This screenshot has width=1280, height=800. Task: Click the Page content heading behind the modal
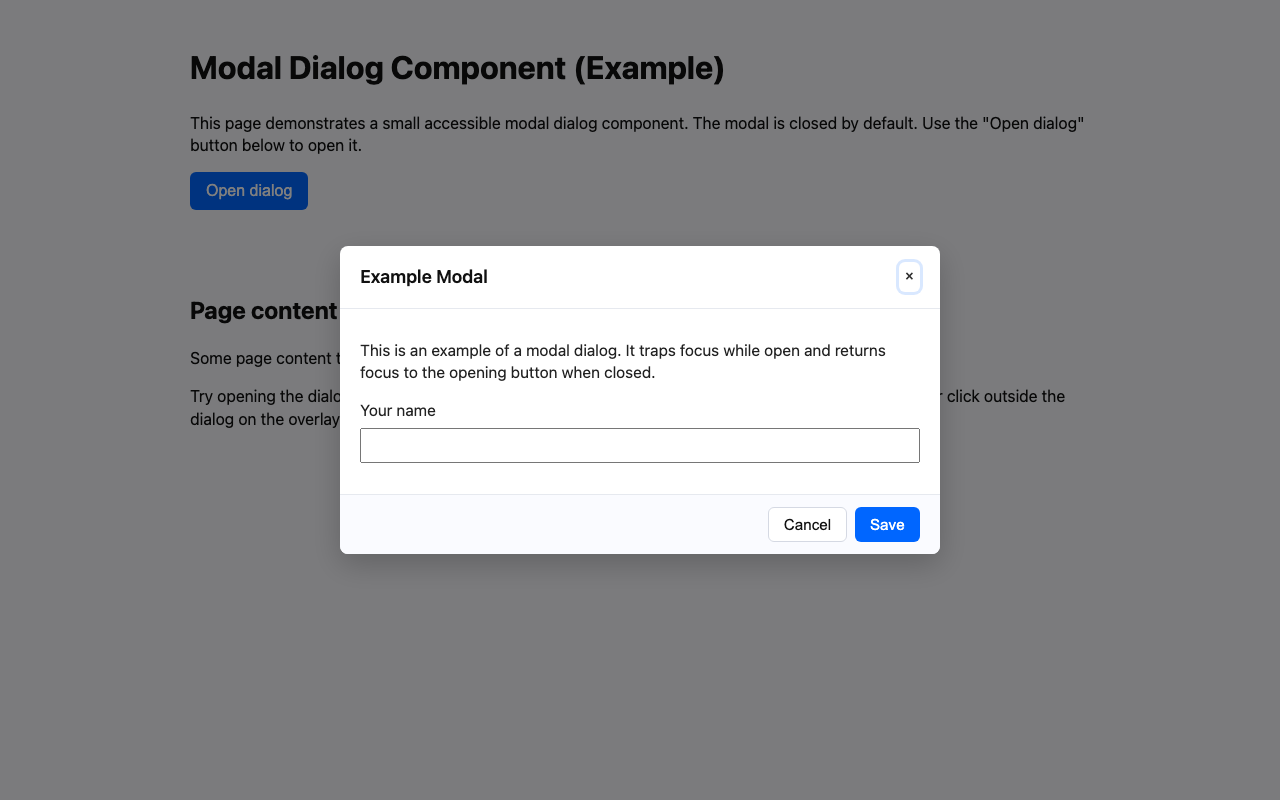point(263,311)
